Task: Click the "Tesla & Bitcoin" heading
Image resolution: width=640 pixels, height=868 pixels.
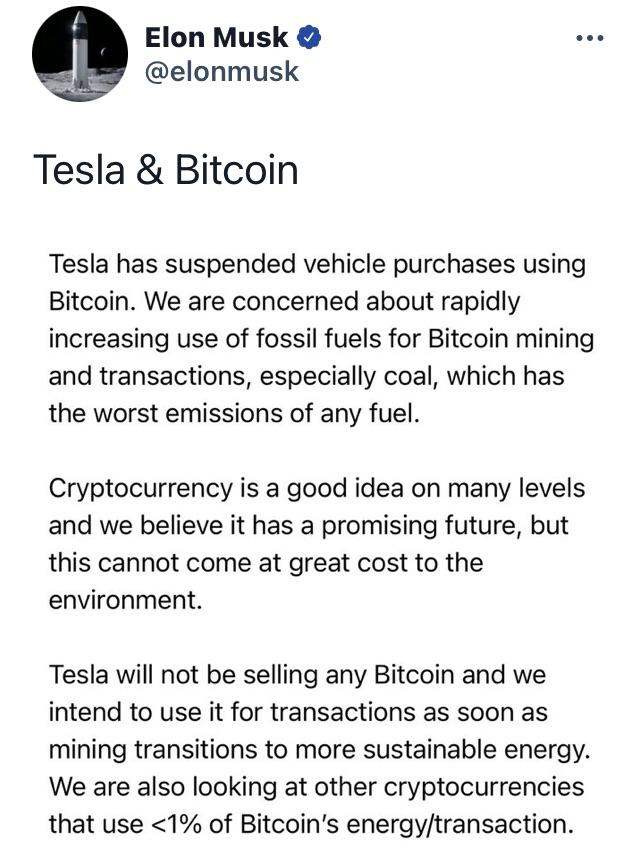Action: 166,170
